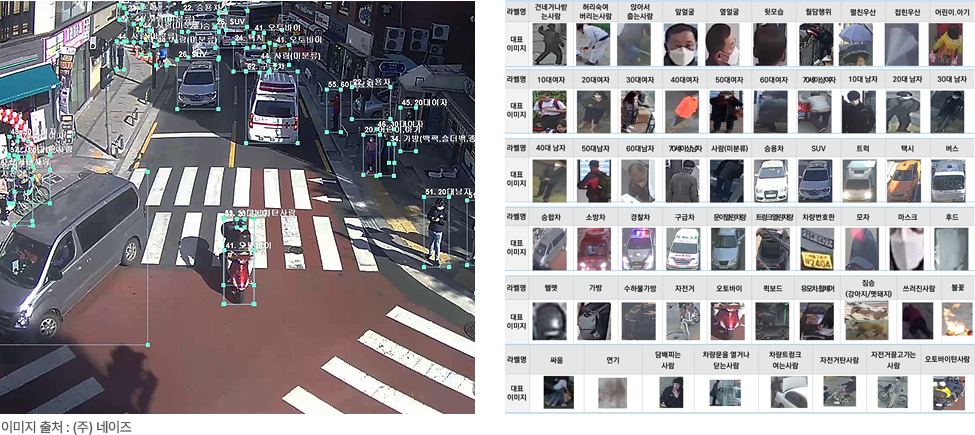Select the pedestrian box labeled 51 on sidewalk
The width and height of the screenshot is (975, 435).
437,226
